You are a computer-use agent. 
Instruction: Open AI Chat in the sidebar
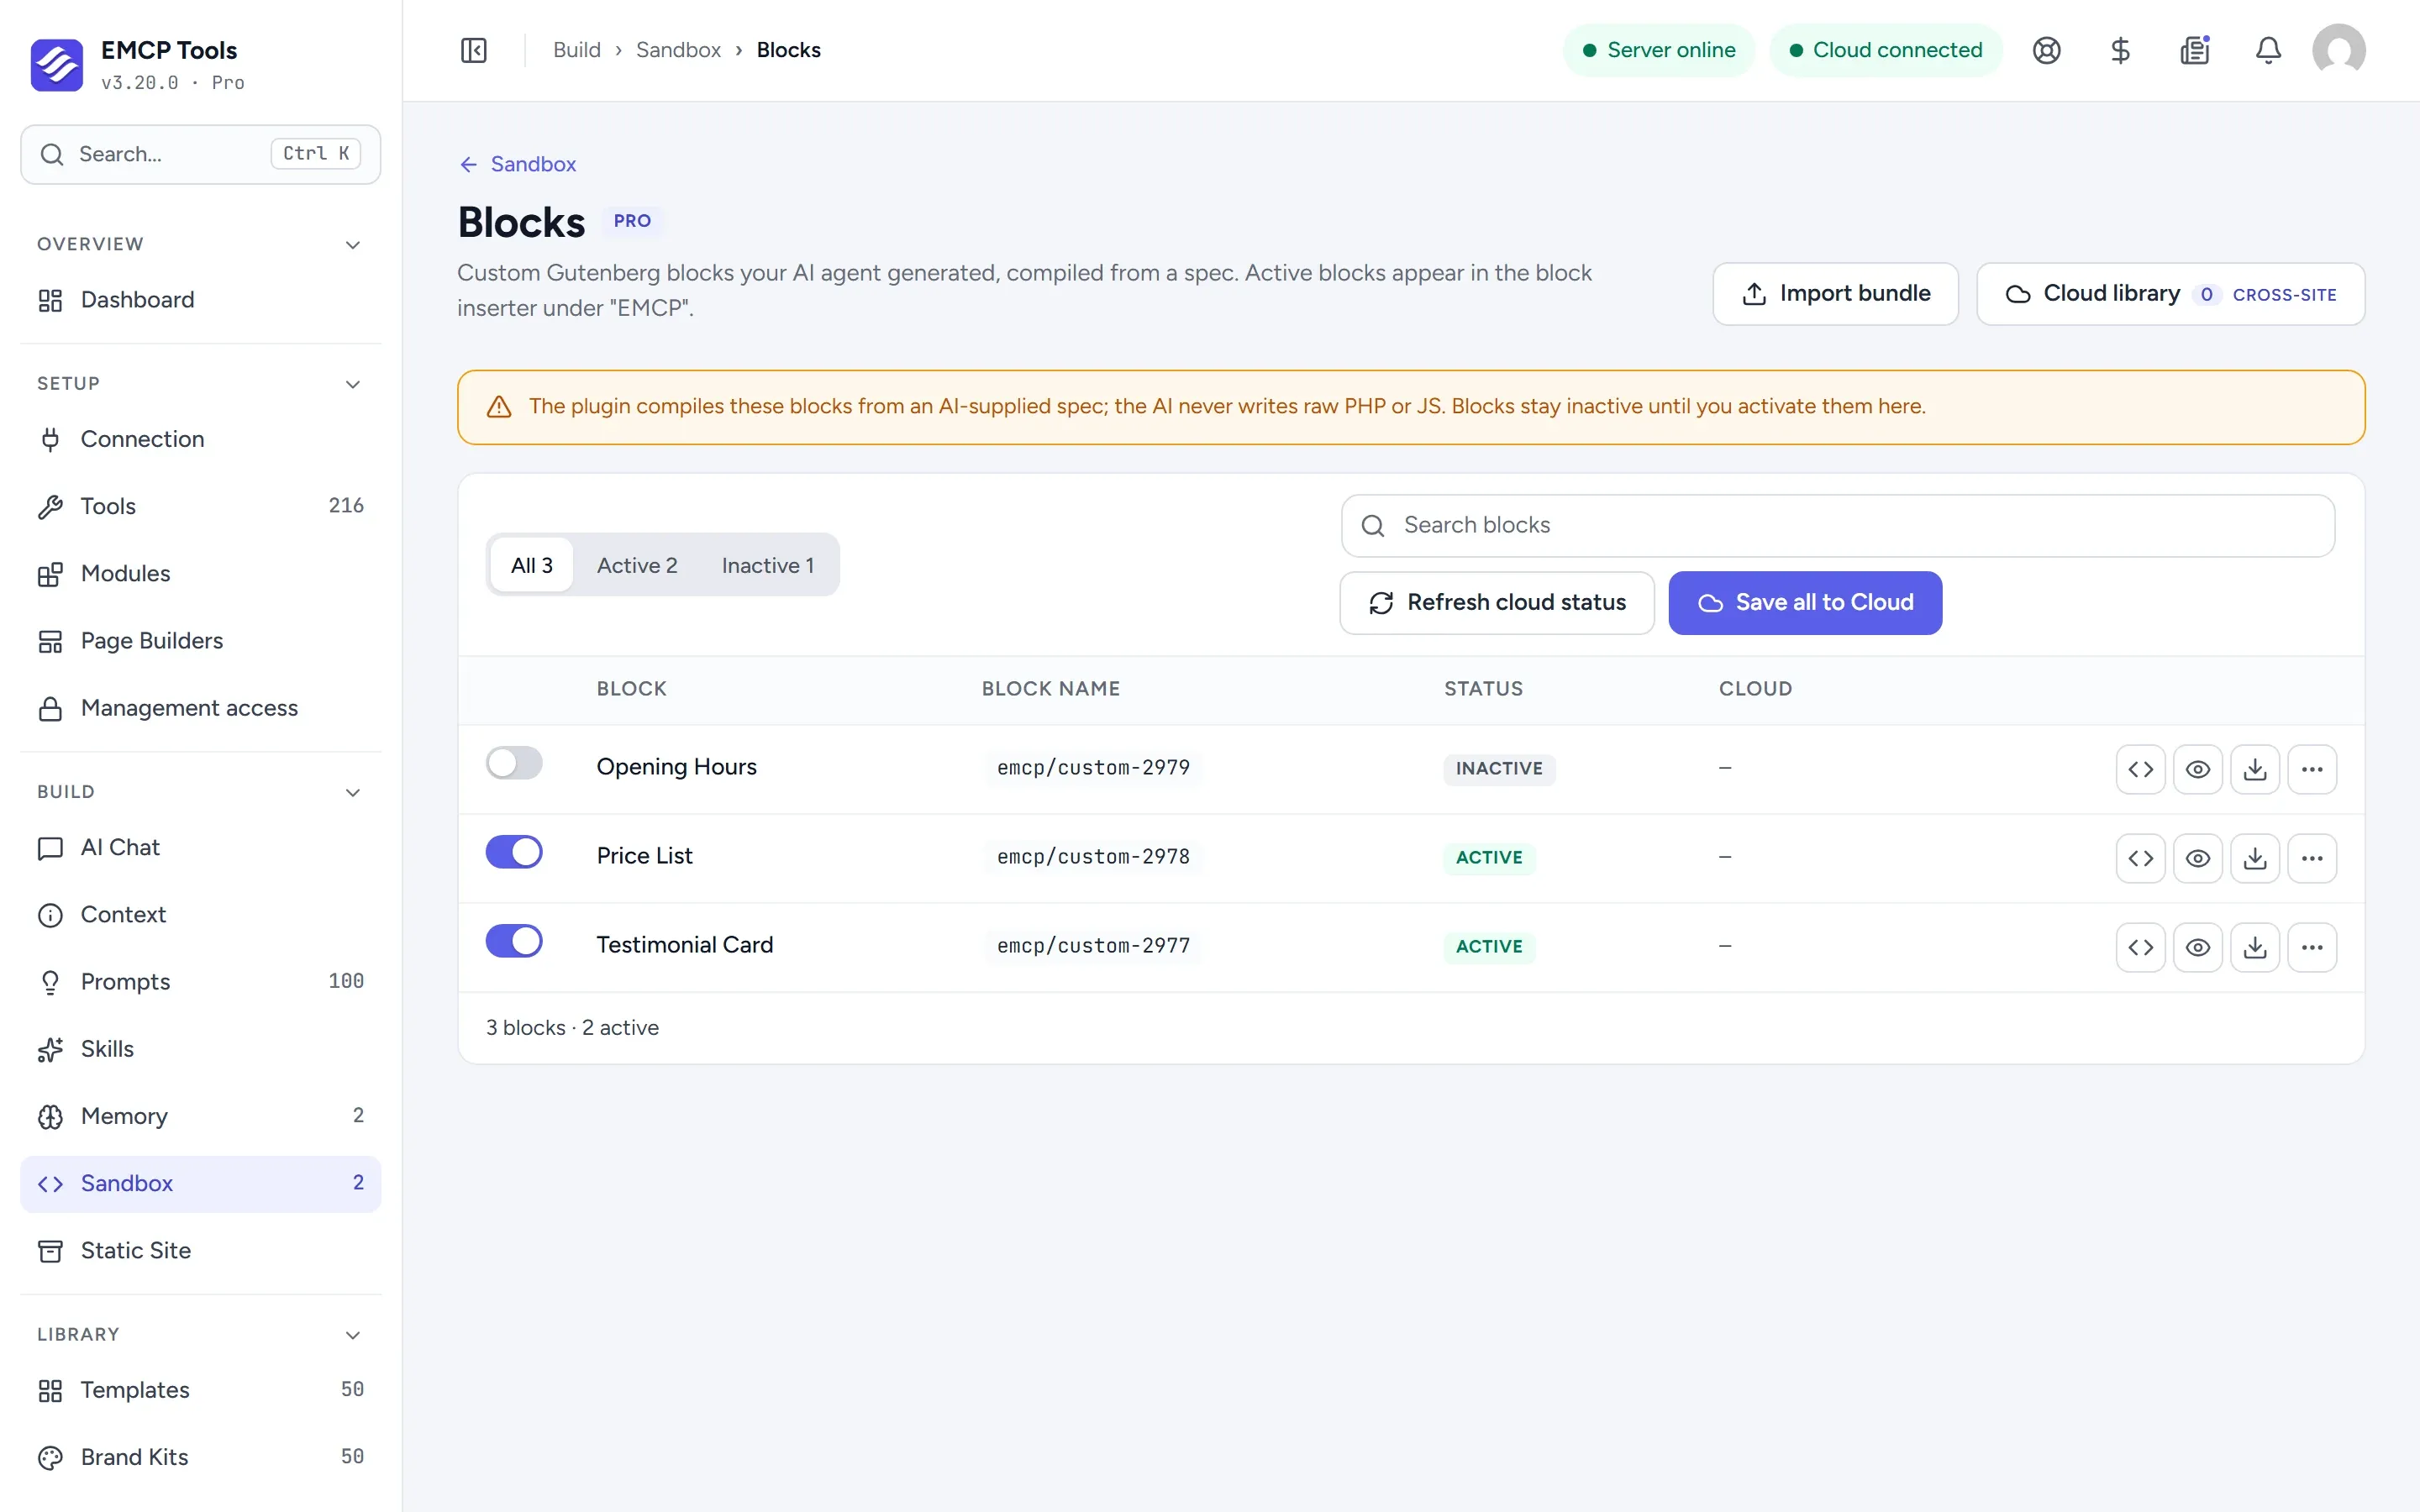tap(200, 848)
